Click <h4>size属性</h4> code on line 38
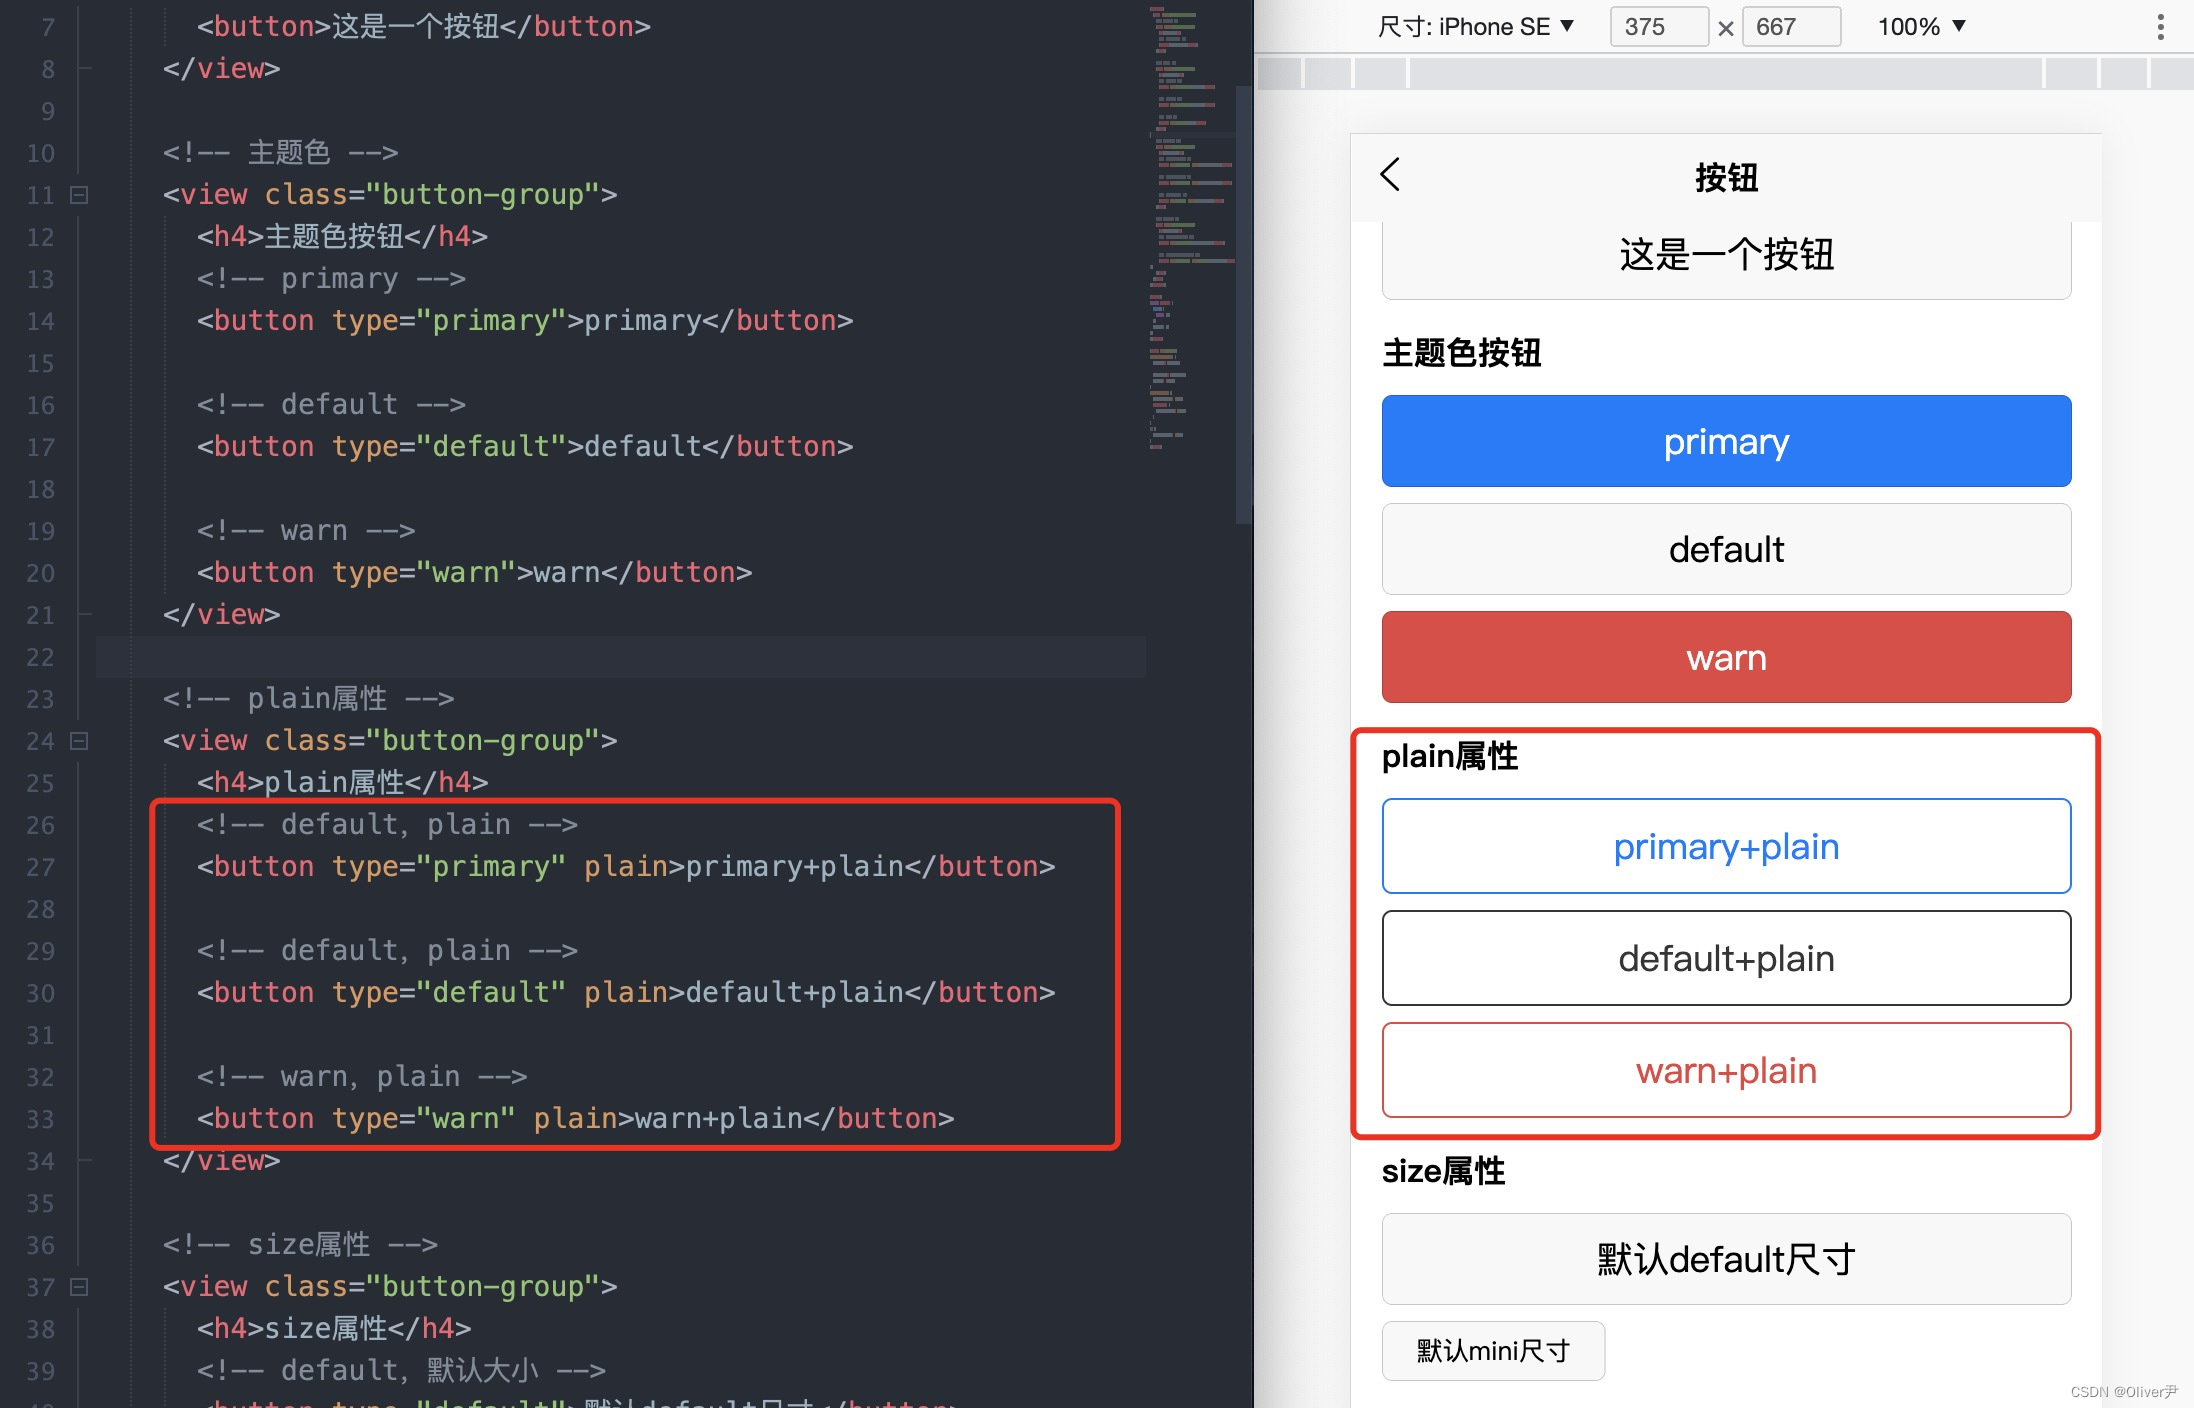2194x1408 pixels. coord(334,1329)
